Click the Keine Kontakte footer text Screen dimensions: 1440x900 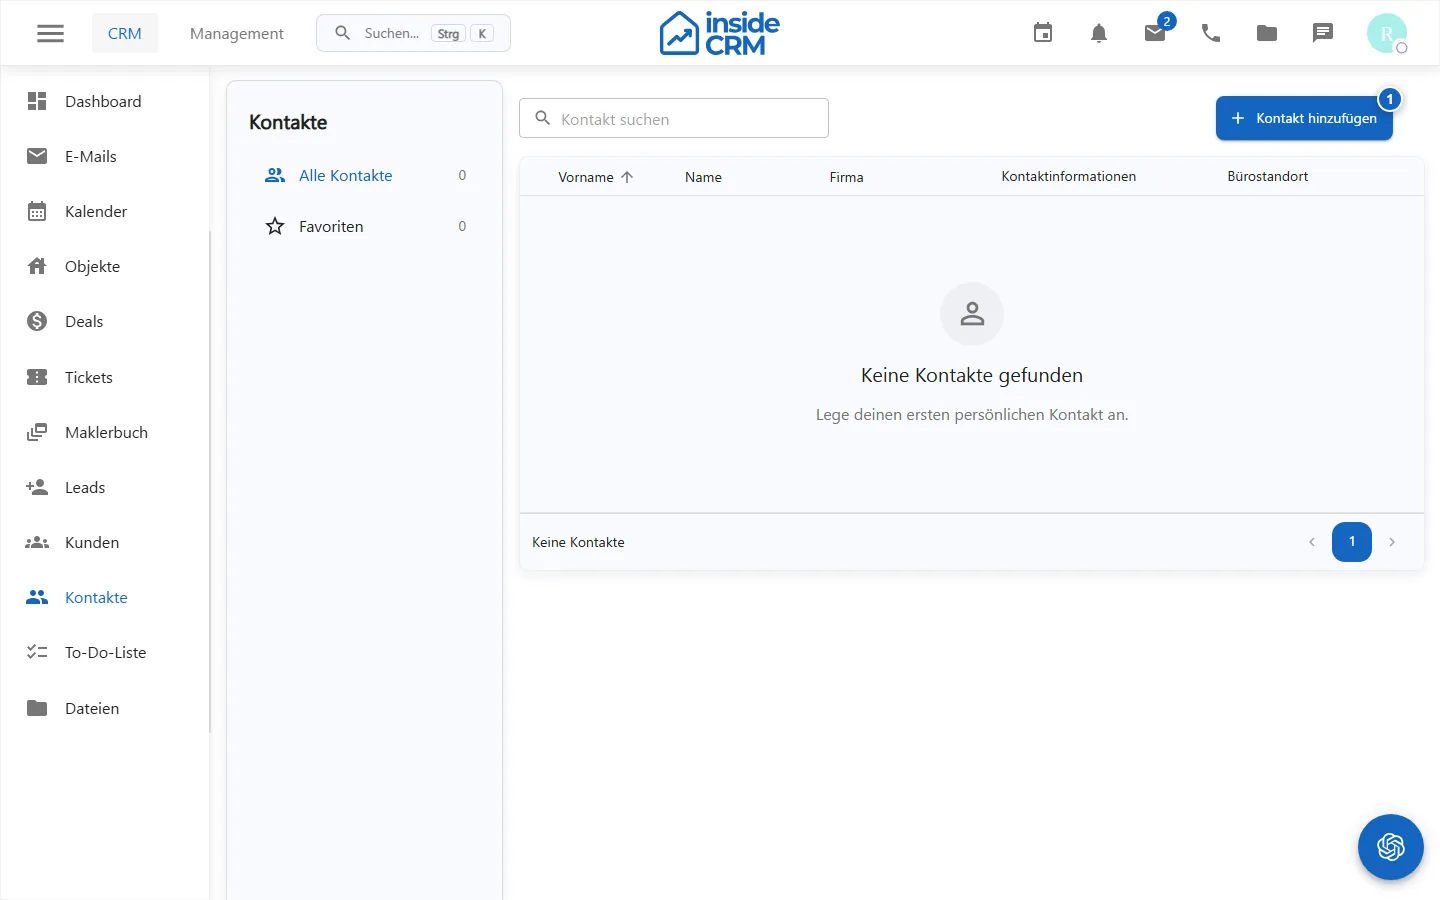(x=578, y=542)
